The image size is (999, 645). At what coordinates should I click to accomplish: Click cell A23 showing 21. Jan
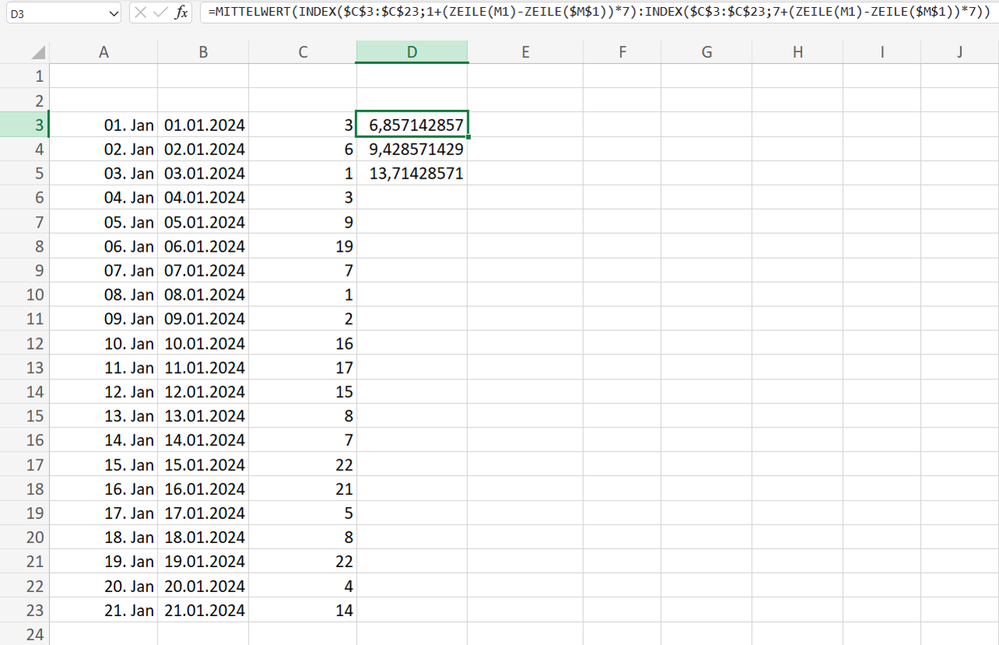pyautogui.click(x=104, y=610)
